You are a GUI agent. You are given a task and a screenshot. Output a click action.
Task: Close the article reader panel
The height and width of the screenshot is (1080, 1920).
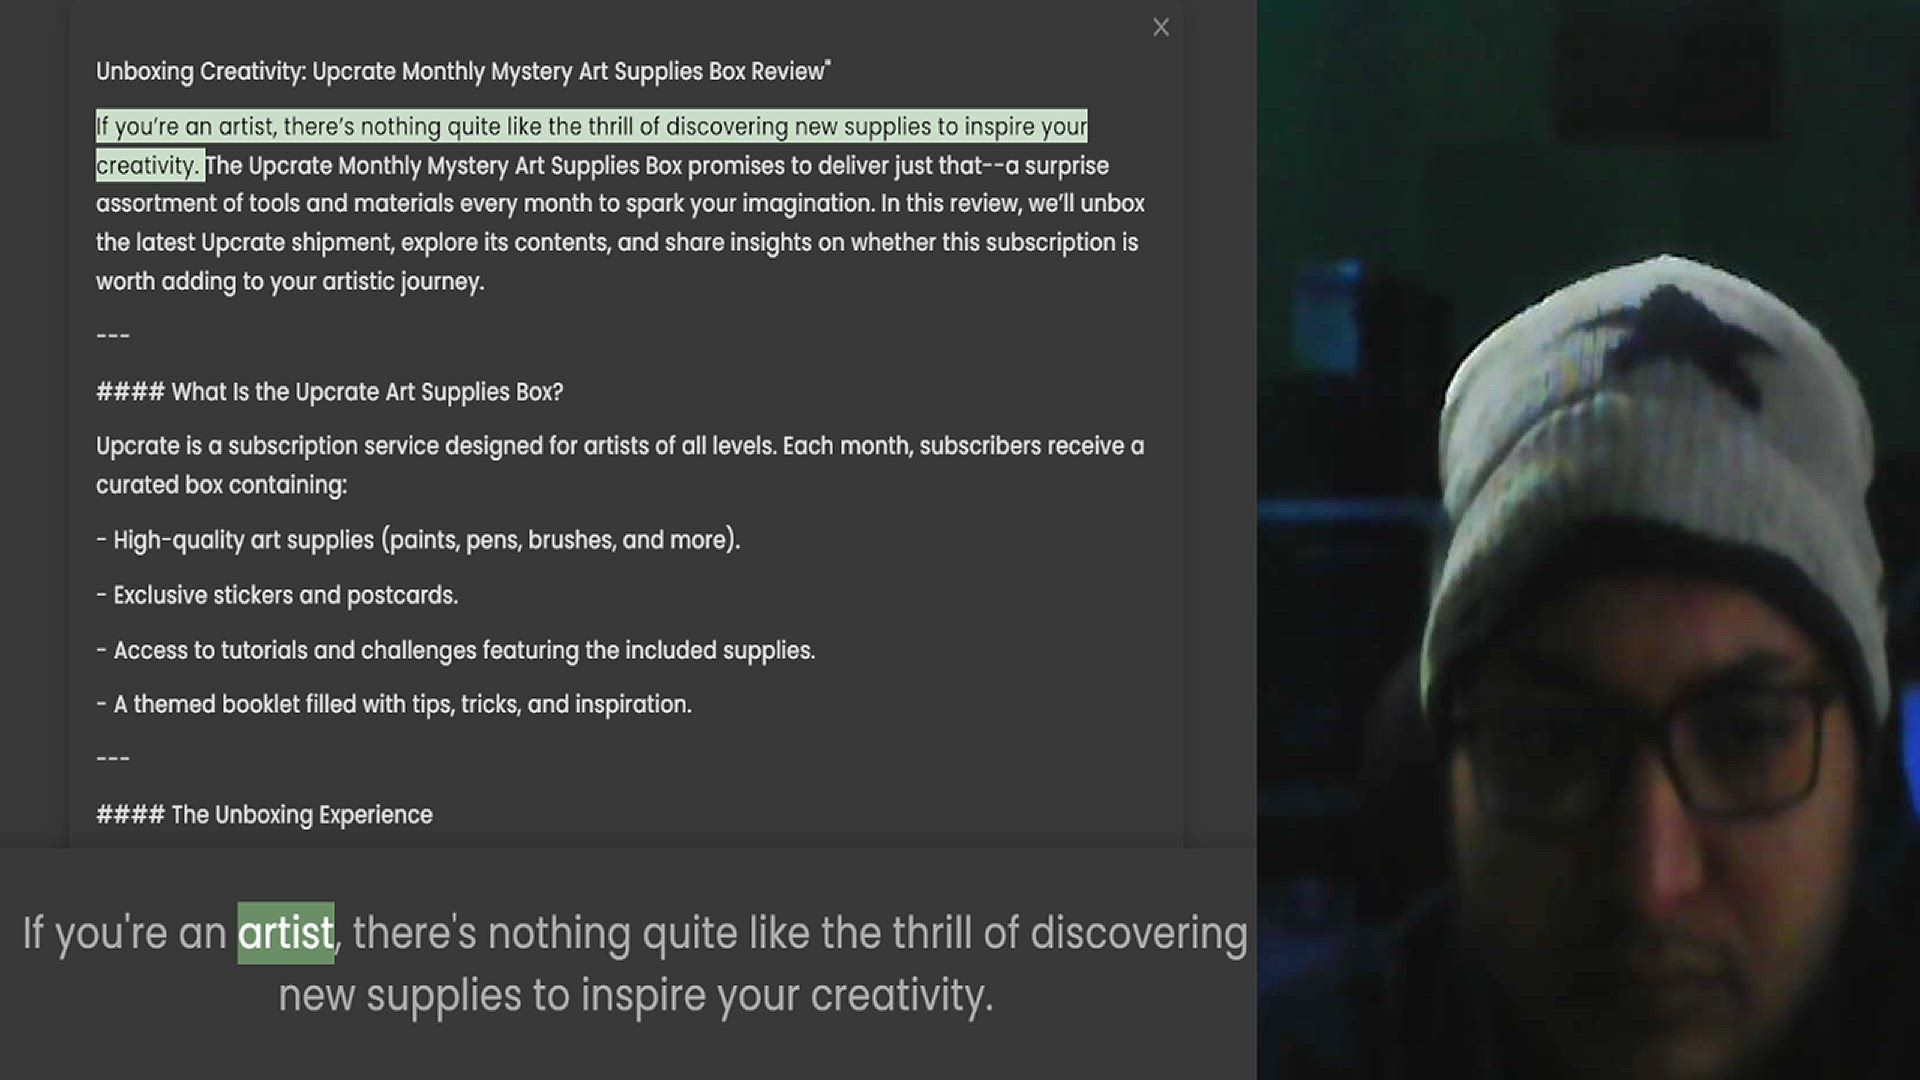click(x=1160, y=28)
